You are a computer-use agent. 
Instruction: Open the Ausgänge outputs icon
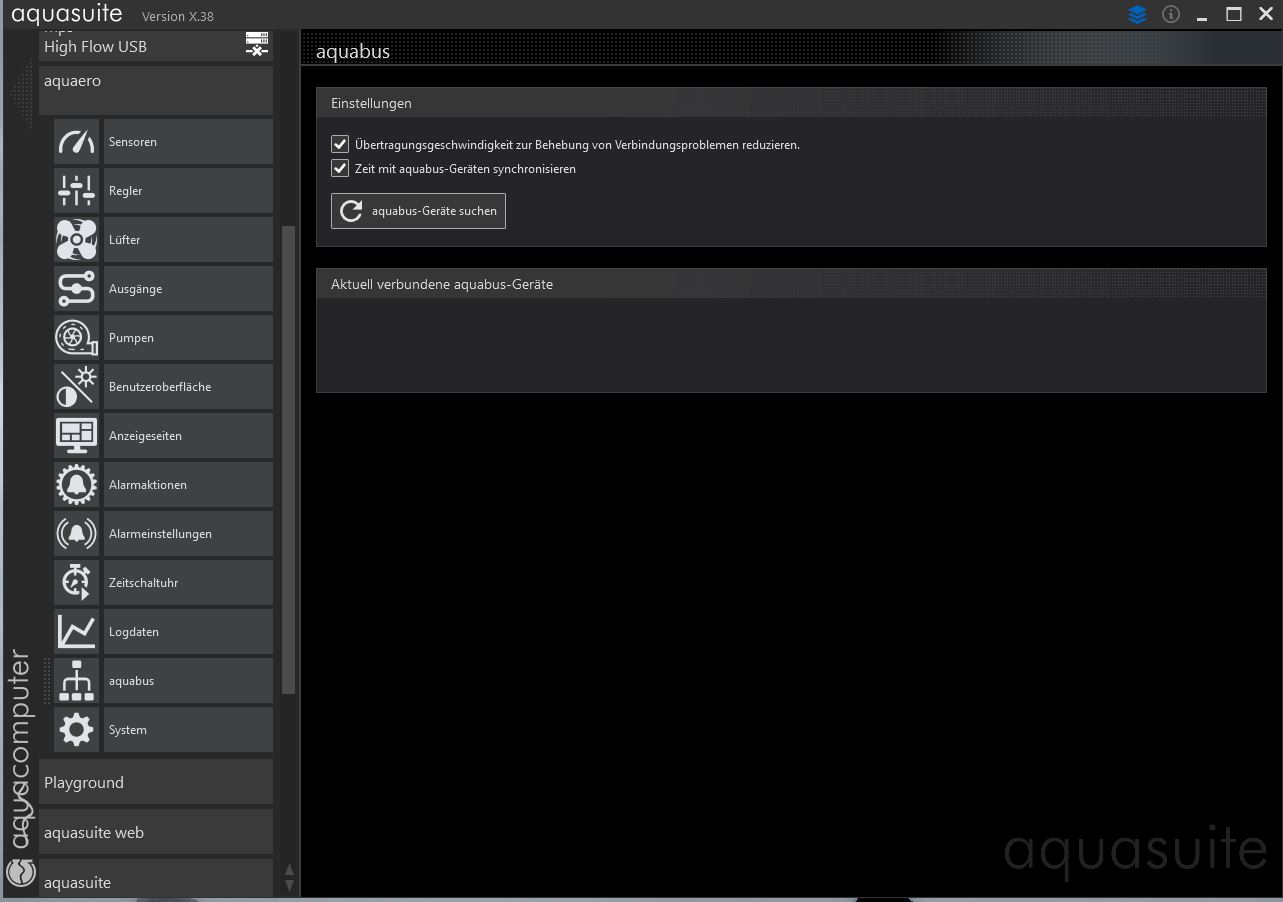(76, 289)
